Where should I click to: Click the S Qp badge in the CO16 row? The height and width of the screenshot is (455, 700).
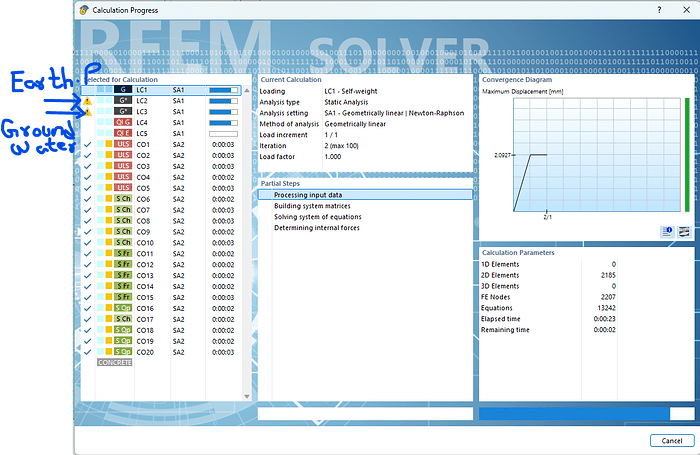123,308
